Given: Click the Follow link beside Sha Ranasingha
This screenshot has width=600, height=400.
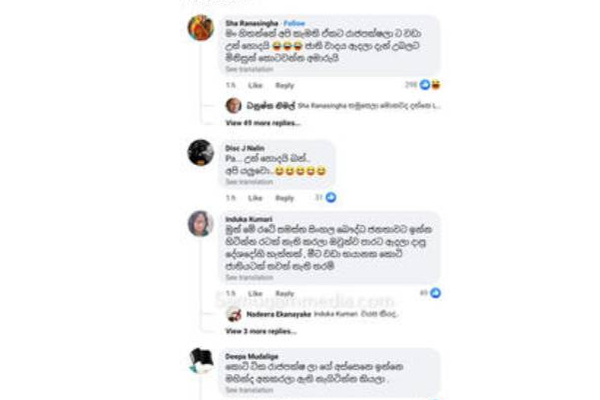Looking at the screenshot, I should click(294, 23).
